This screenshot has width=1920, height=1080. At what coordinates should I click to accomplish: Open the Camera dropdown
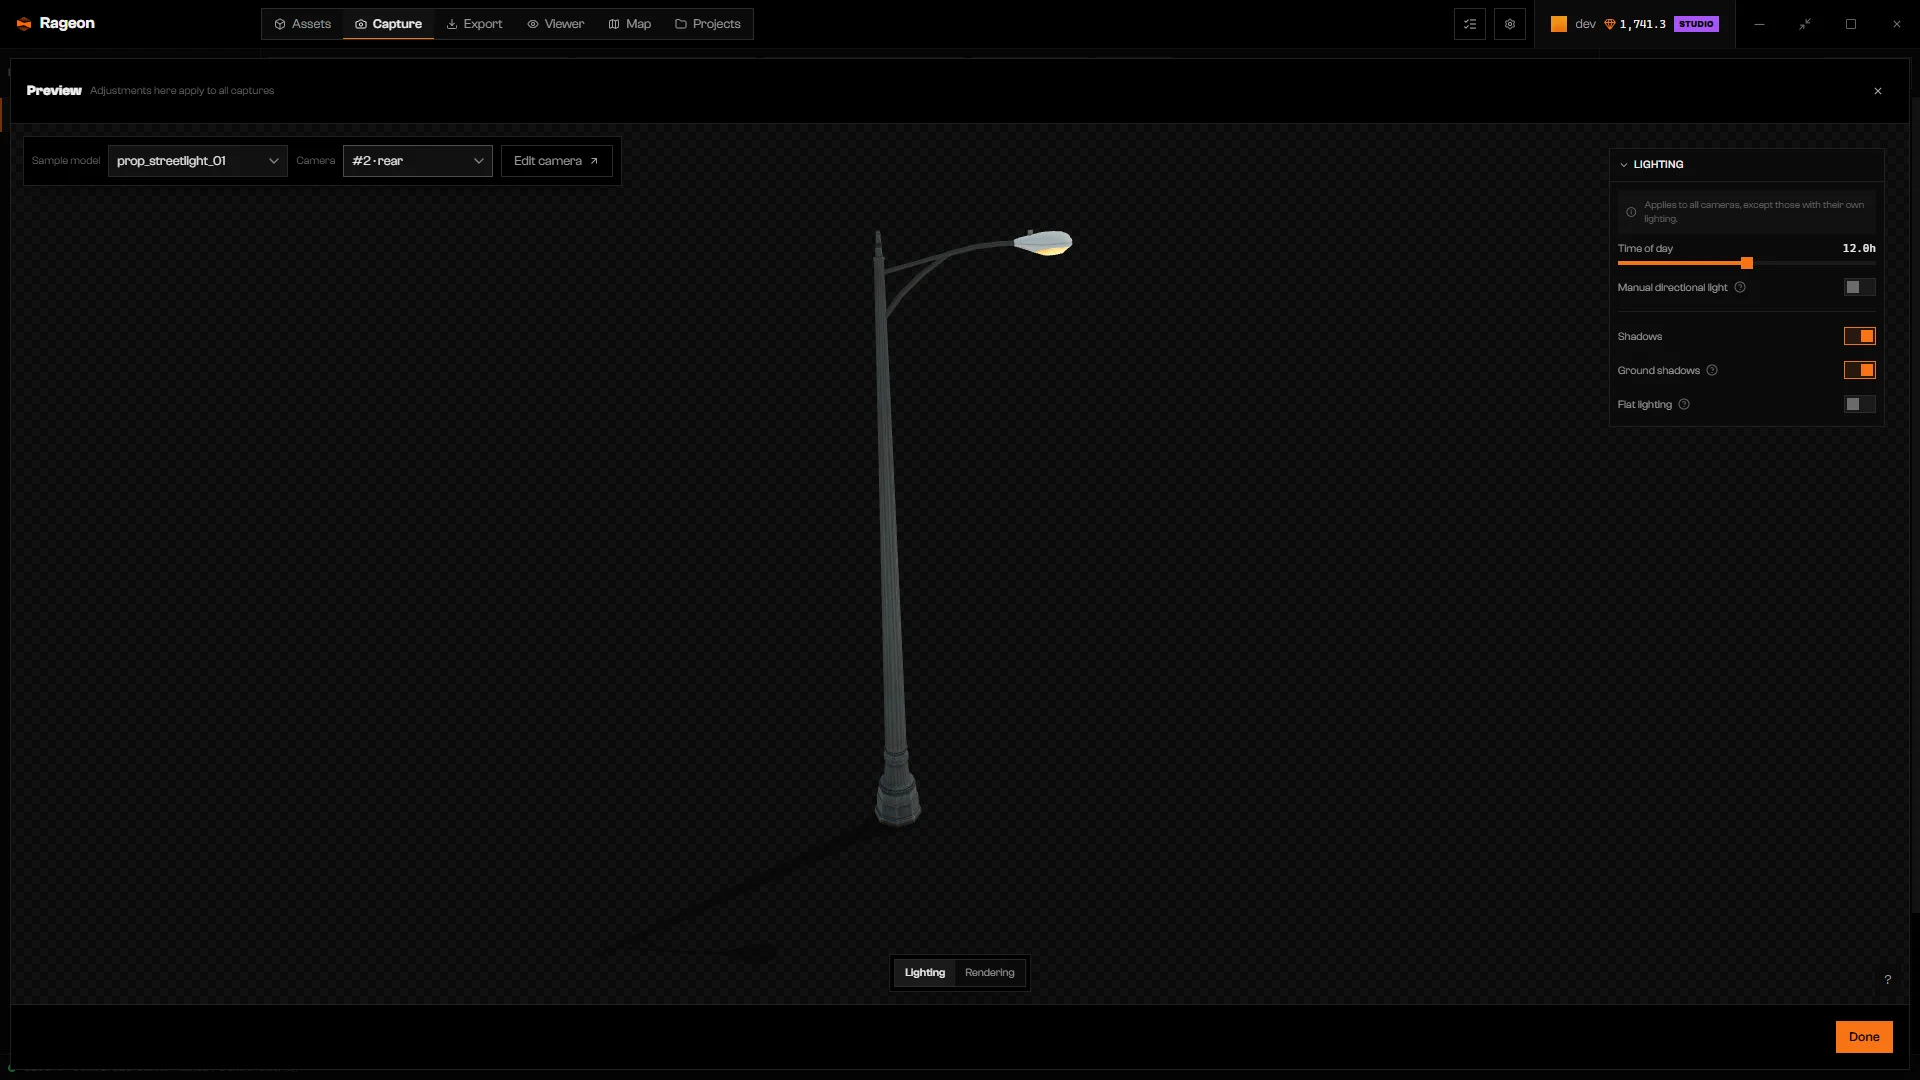417,161
